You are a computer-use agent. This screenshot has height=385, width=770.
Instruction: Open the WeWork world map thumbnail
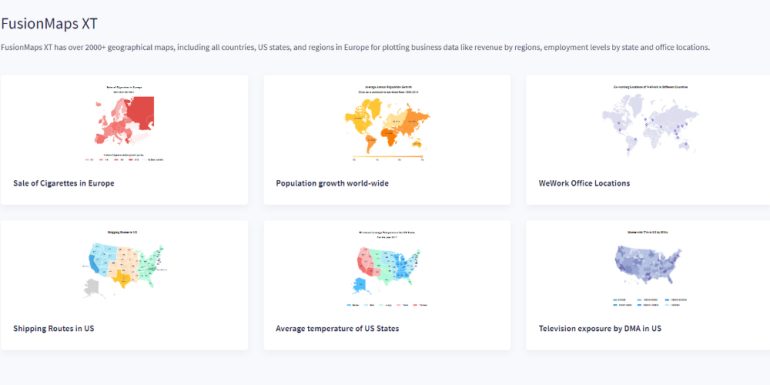point(650,121)
